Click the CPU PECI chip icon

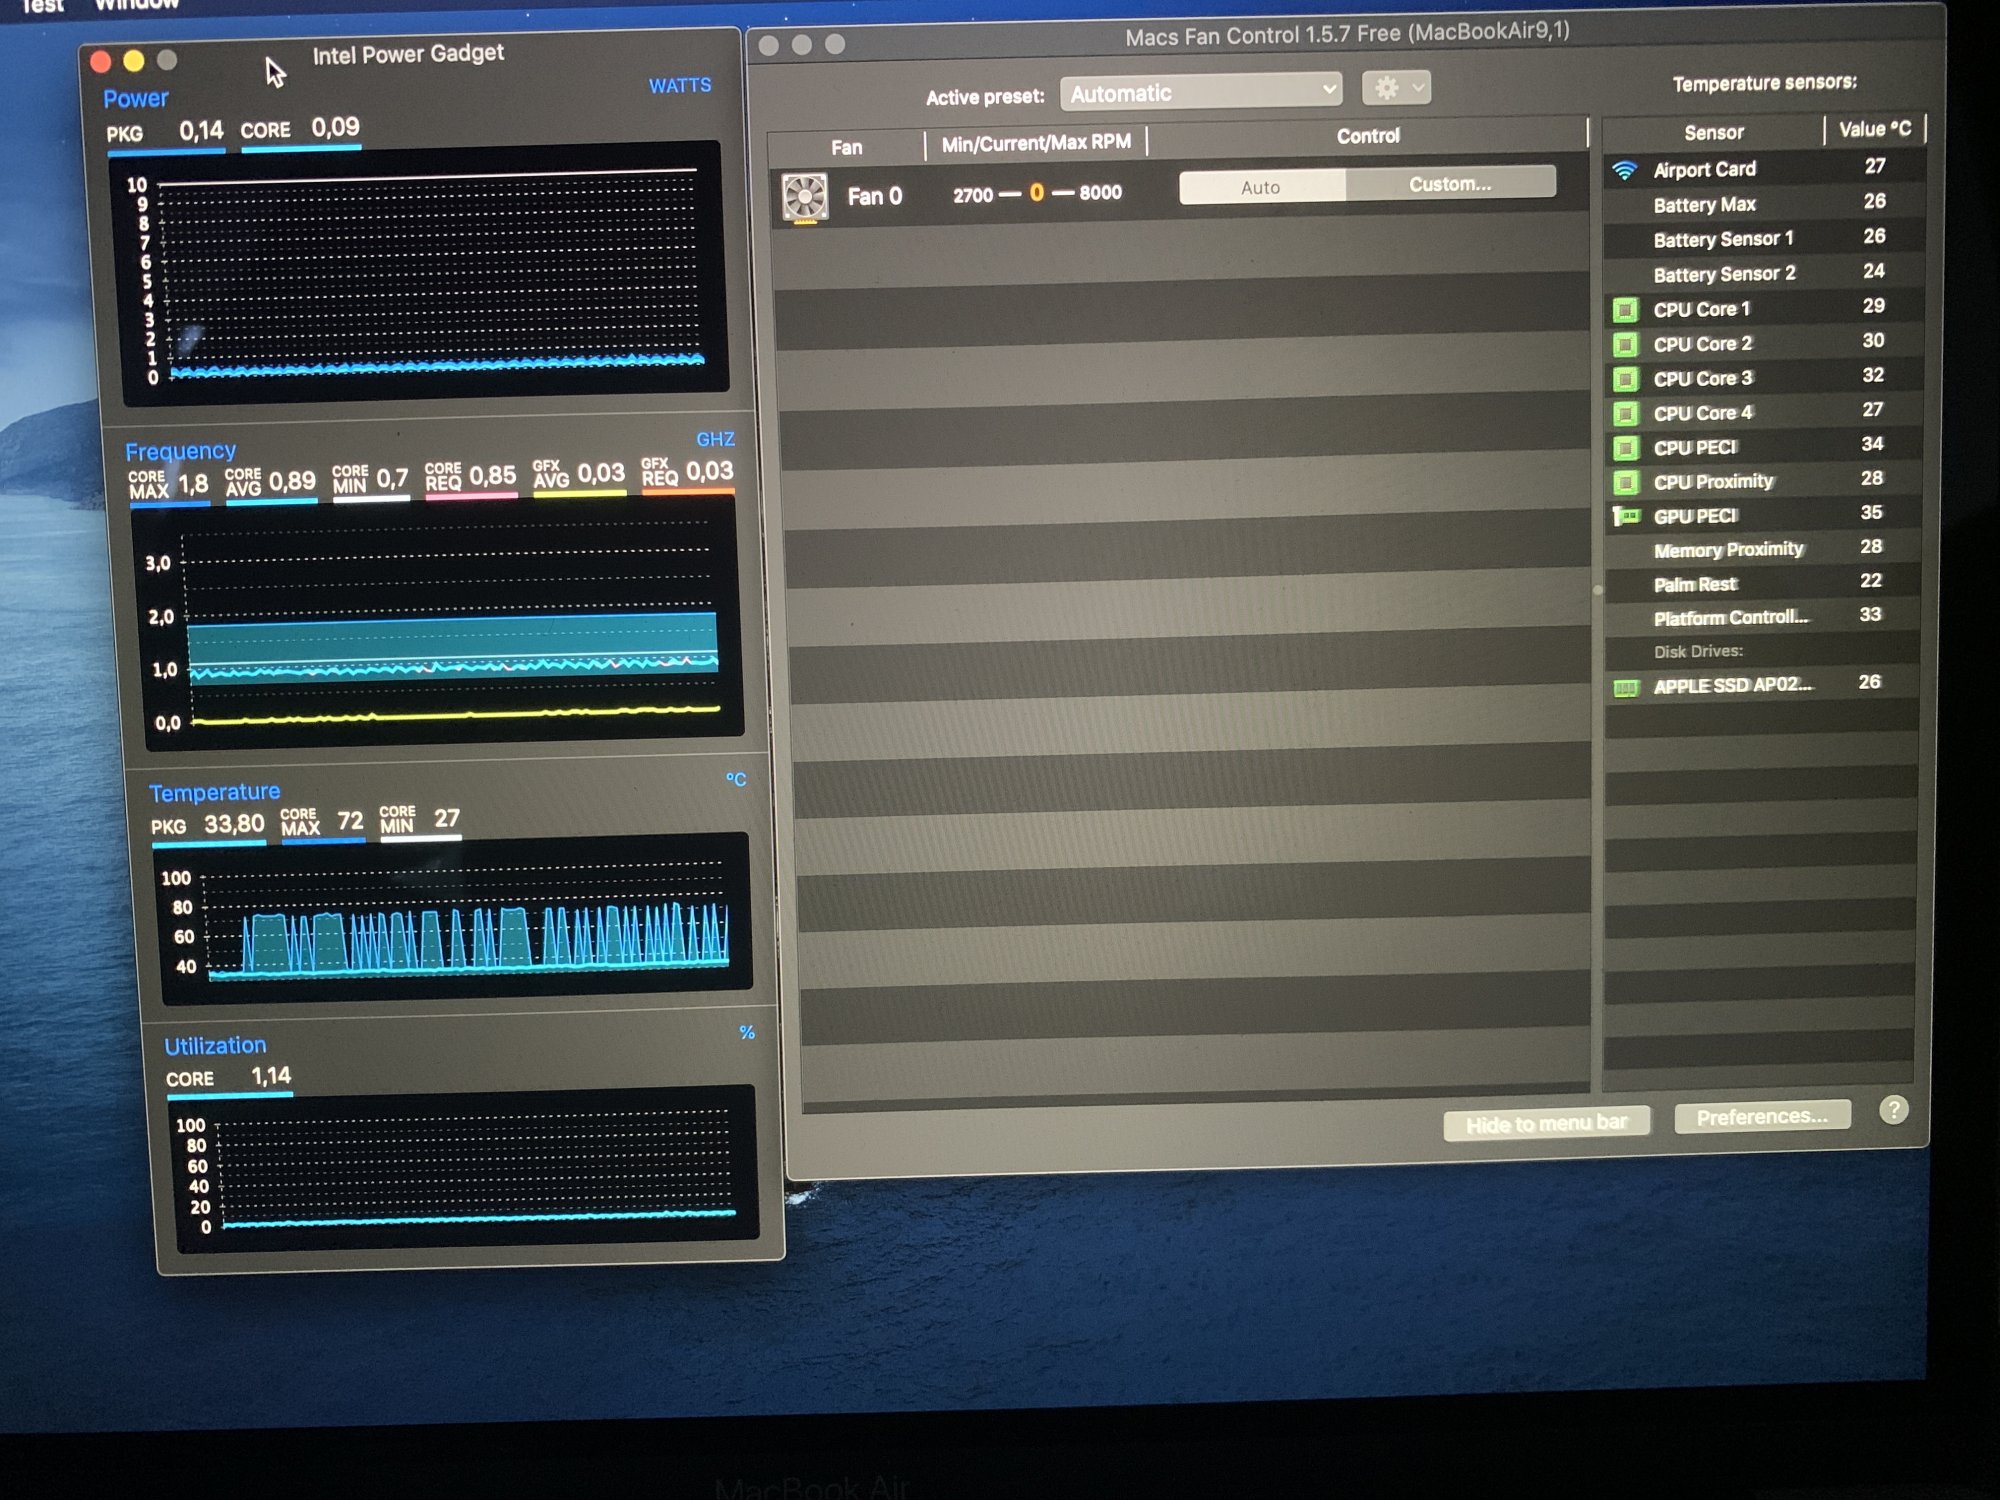(1626, 448)
